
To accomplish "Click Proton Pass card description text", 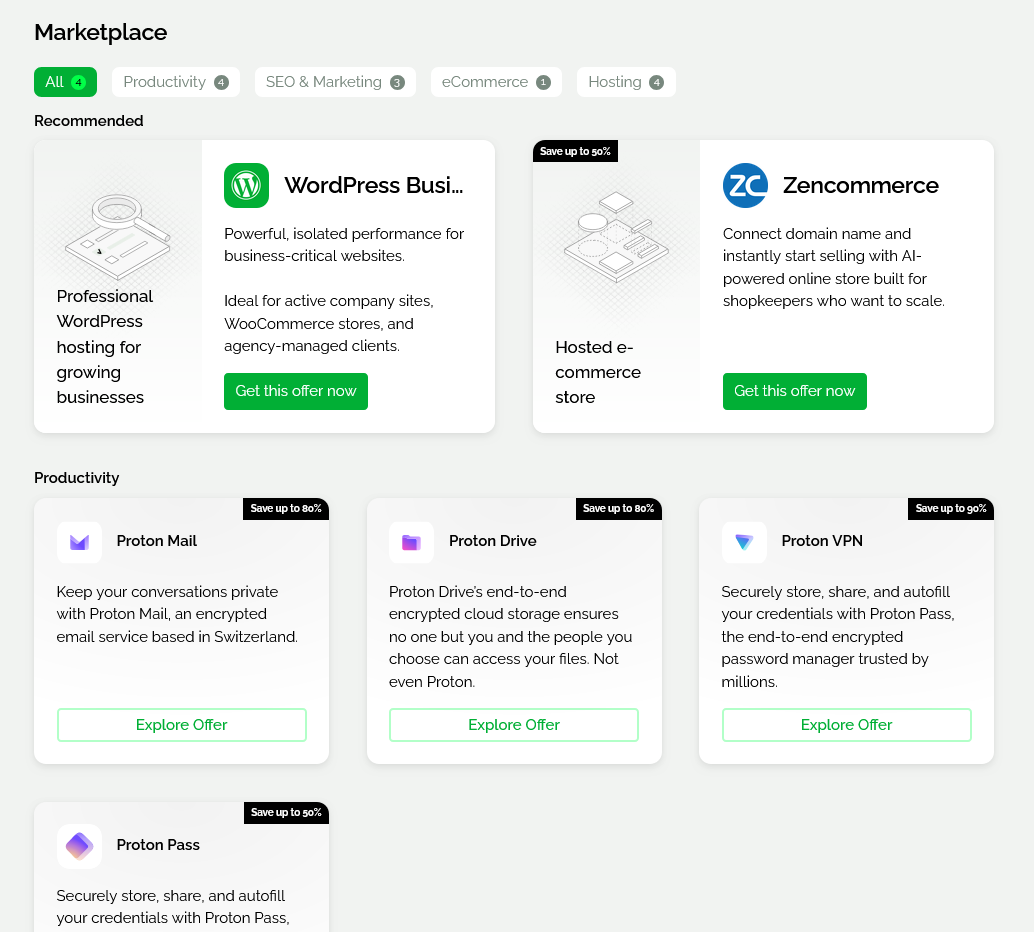I will click(173, 907).
